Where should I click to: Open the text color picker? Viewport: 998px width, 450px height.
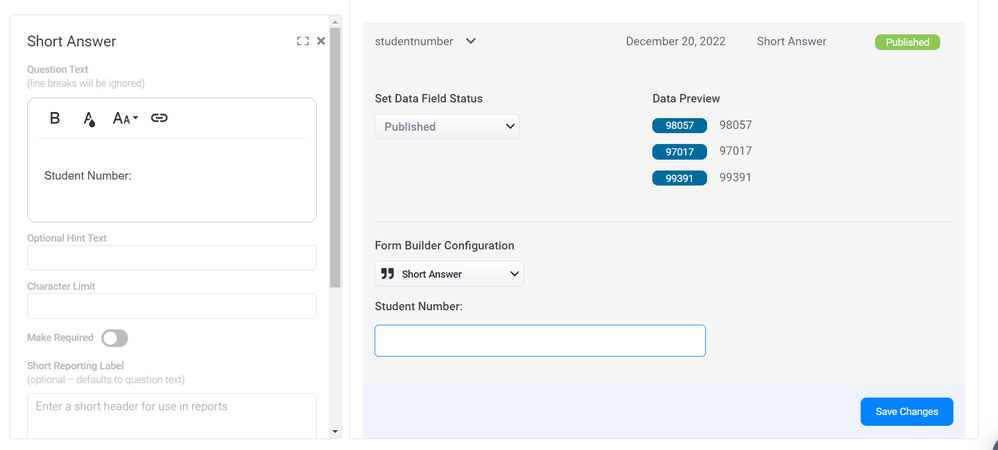click(89, 119)
